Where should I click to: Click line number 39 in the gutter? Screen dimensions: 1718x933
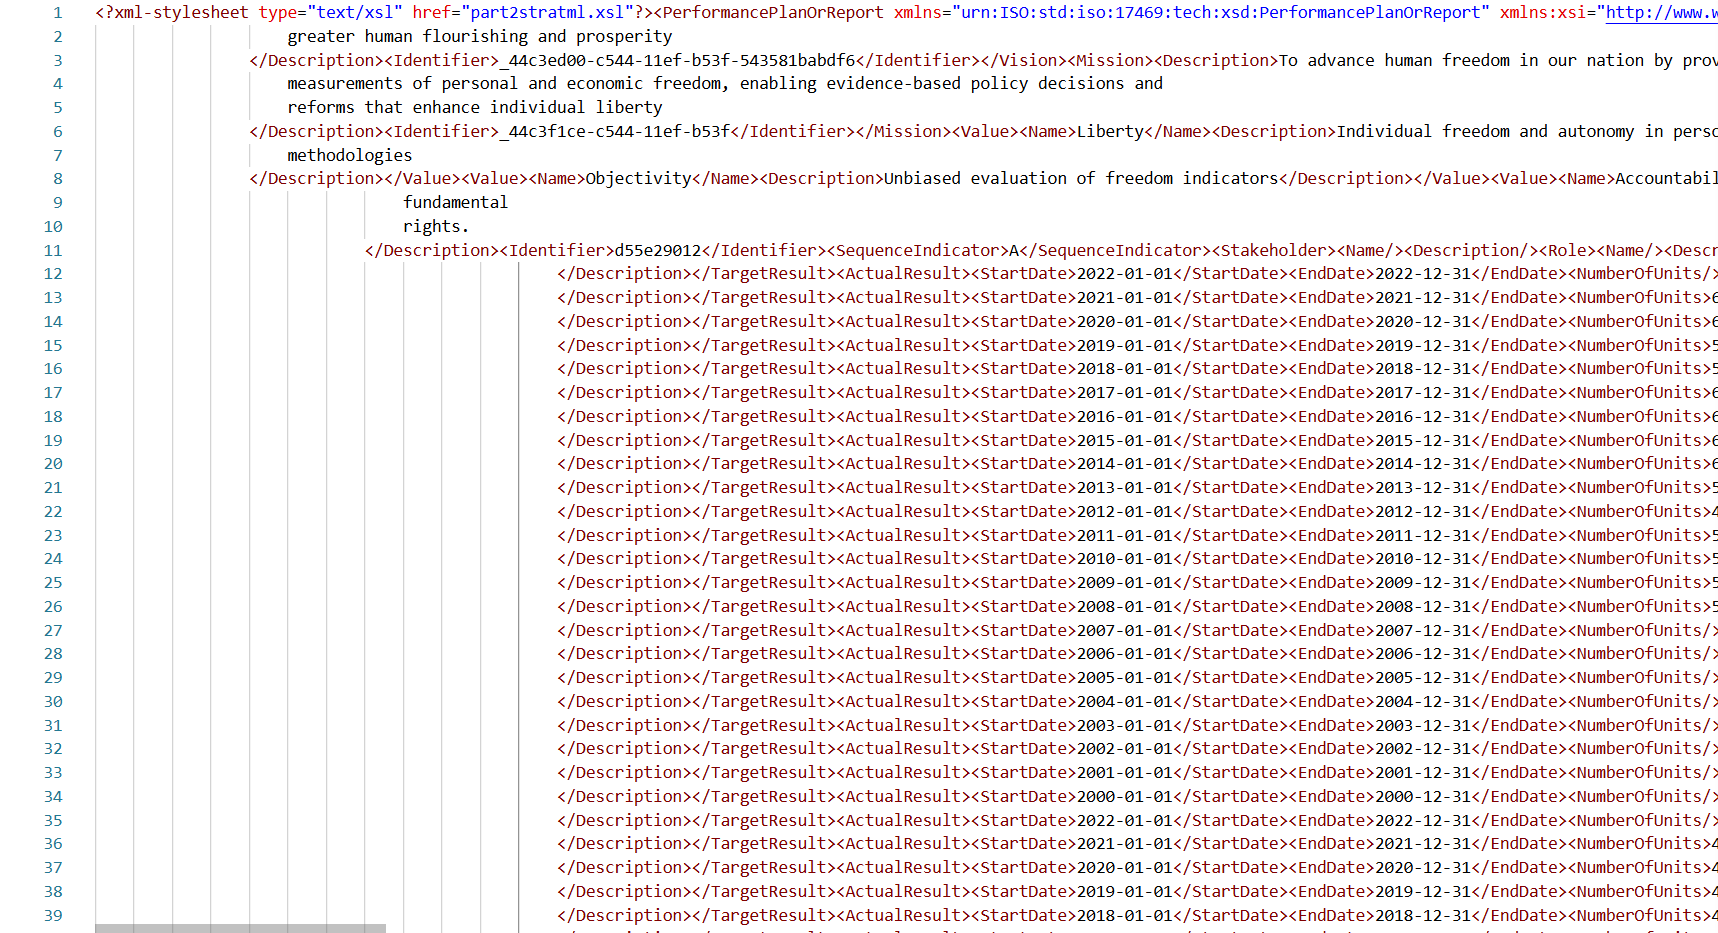pyautogui.click(x=53, y=916)
